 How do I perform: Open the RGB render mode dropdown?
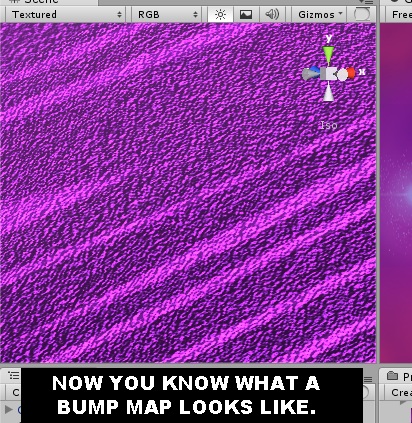coord(167,15)
